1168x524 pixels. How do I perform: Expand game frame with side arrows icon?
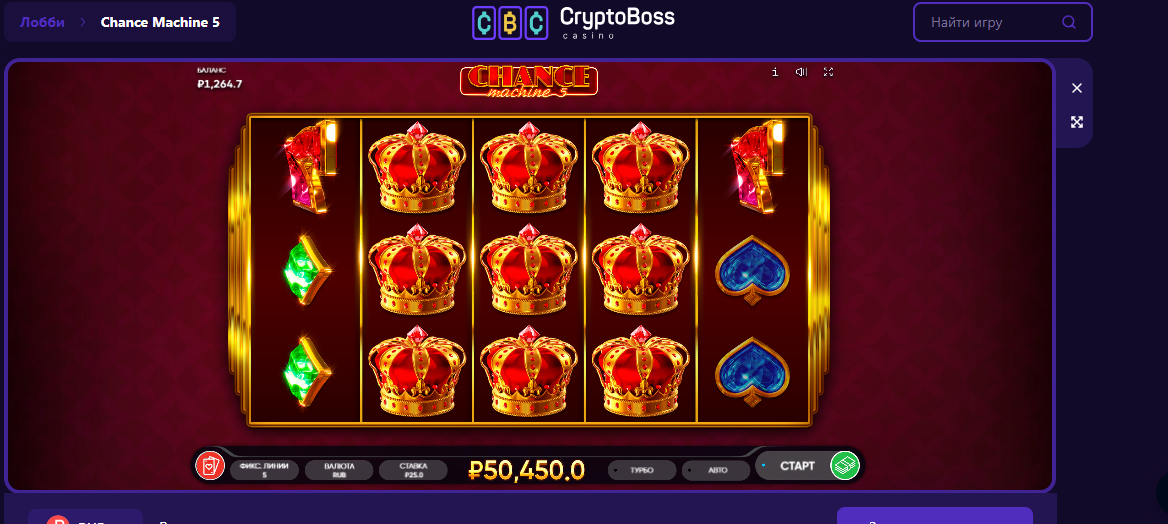[1076, 122]
